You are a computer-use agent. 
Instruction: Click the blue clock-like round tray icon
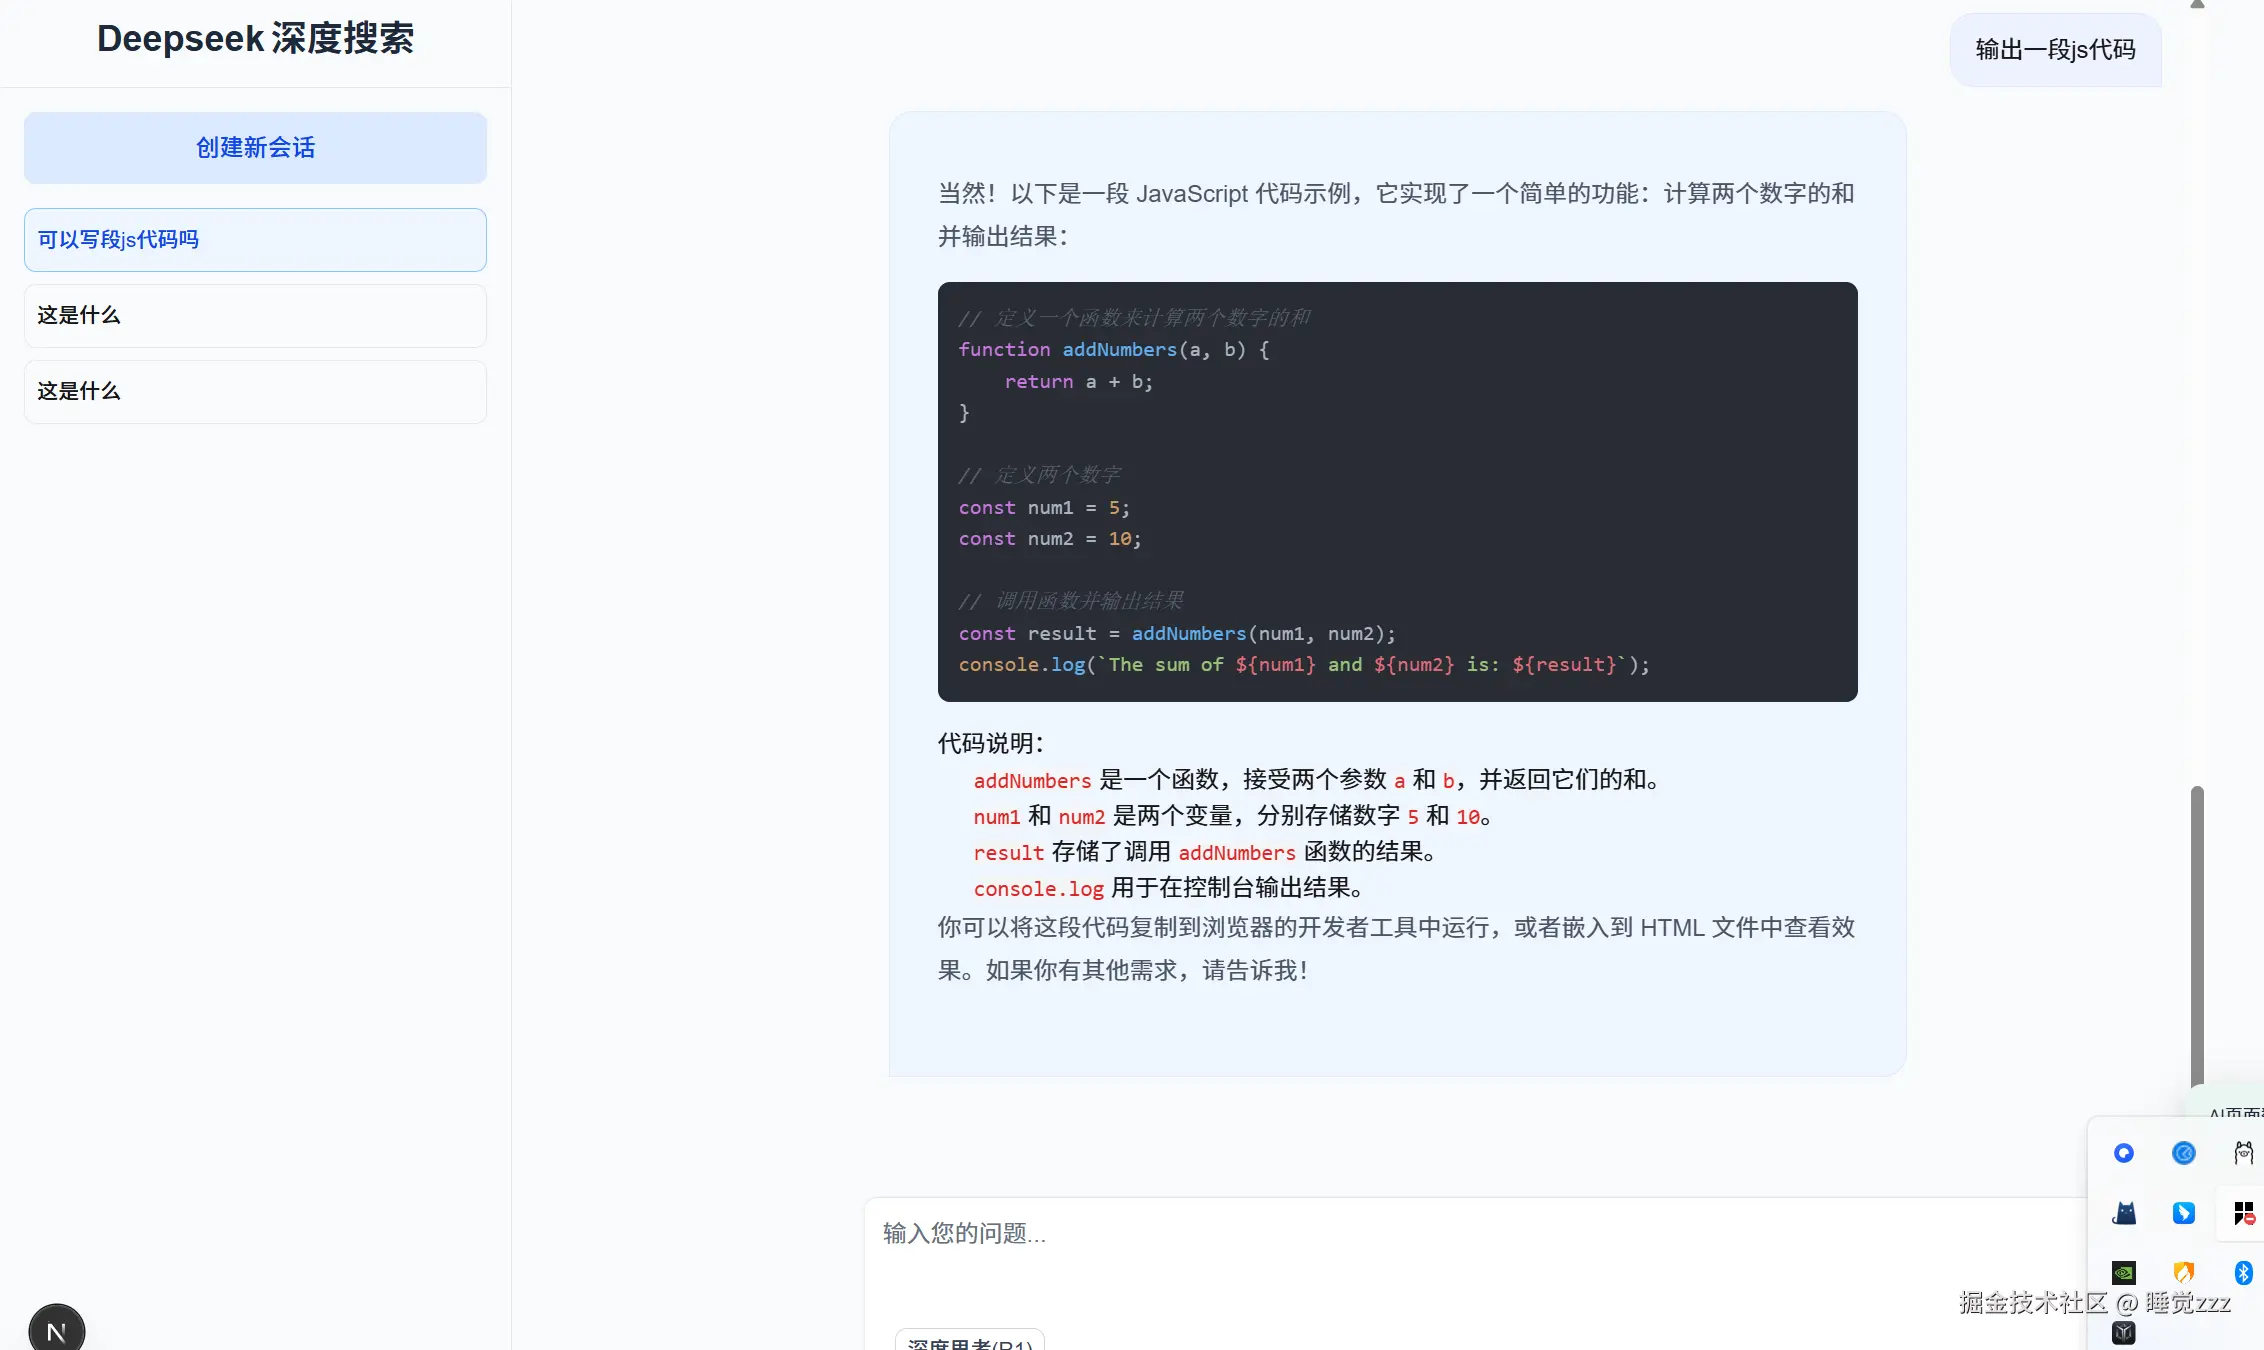point(2184,1153)
